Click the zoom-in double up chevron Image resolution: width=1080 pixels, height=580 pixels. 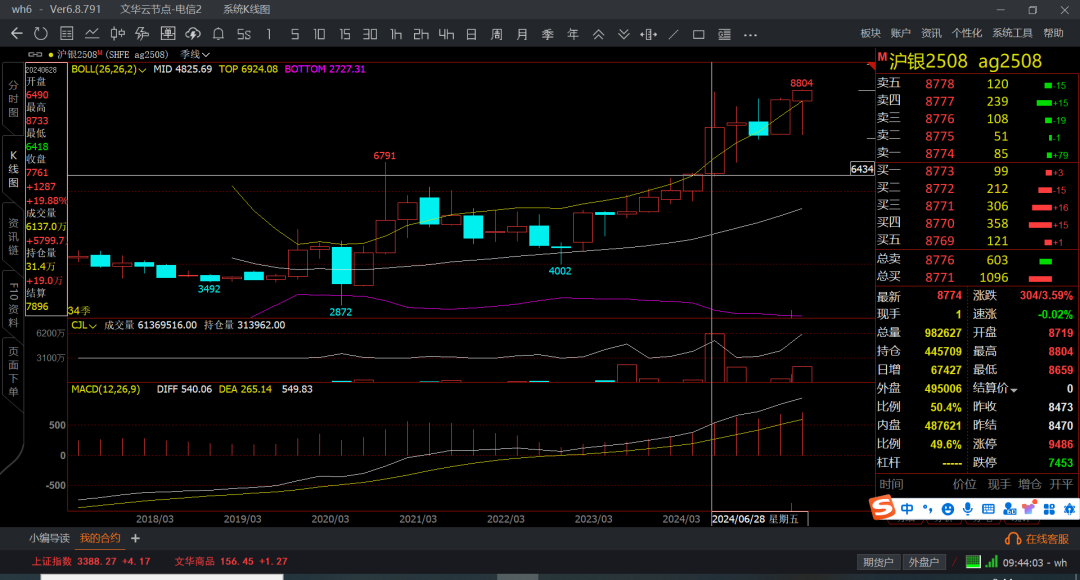599,34
